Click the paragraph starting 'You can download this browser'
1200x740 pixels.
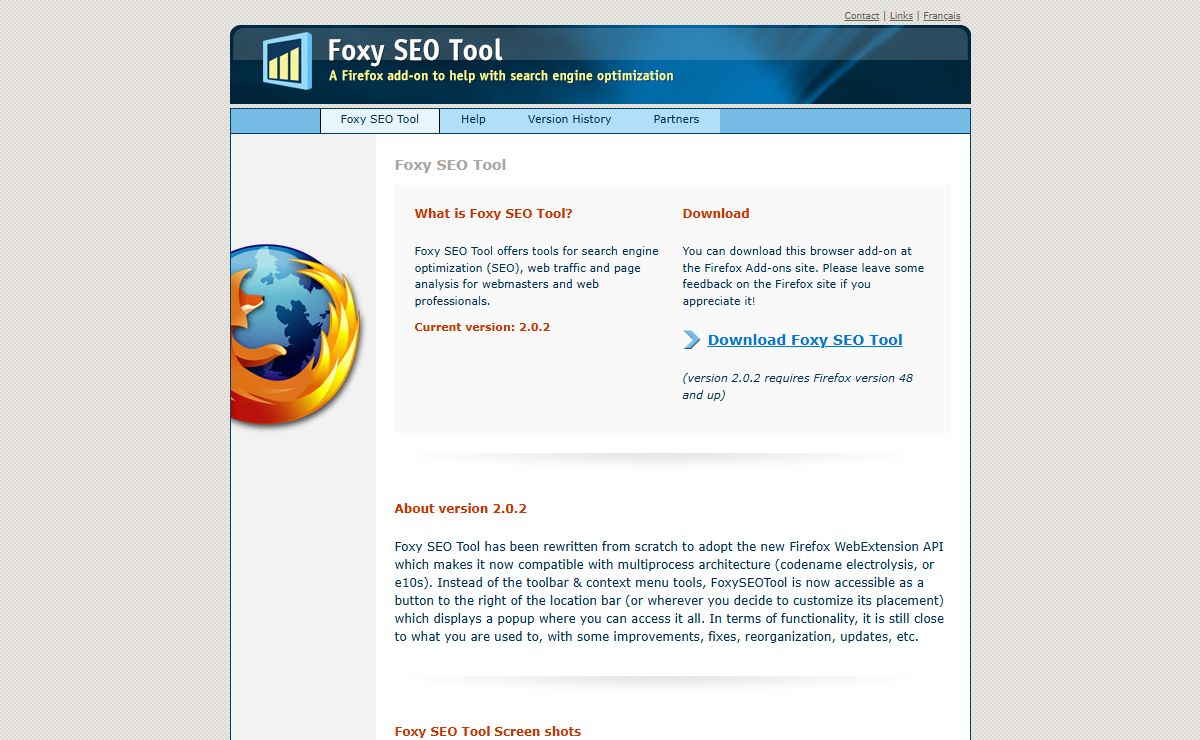(803, 276)
